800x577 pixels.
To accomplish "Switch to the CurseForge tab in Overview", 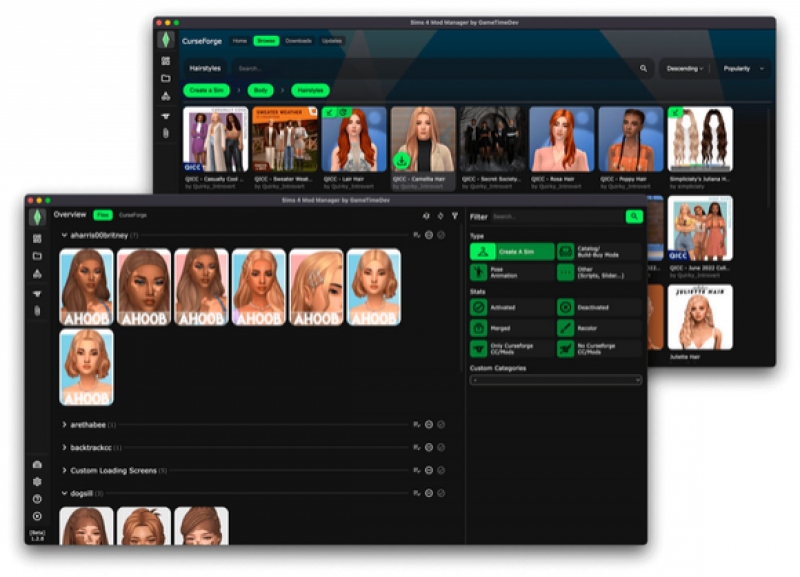I will pyautogui.click(x=133, y=215).
